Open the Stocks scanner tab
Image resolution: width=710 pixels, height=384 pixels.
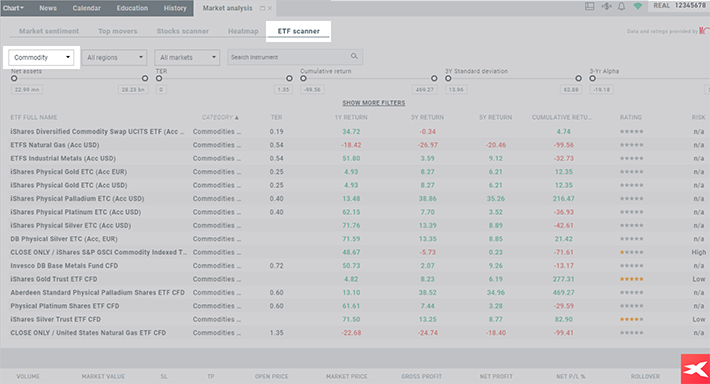(182, 31)
